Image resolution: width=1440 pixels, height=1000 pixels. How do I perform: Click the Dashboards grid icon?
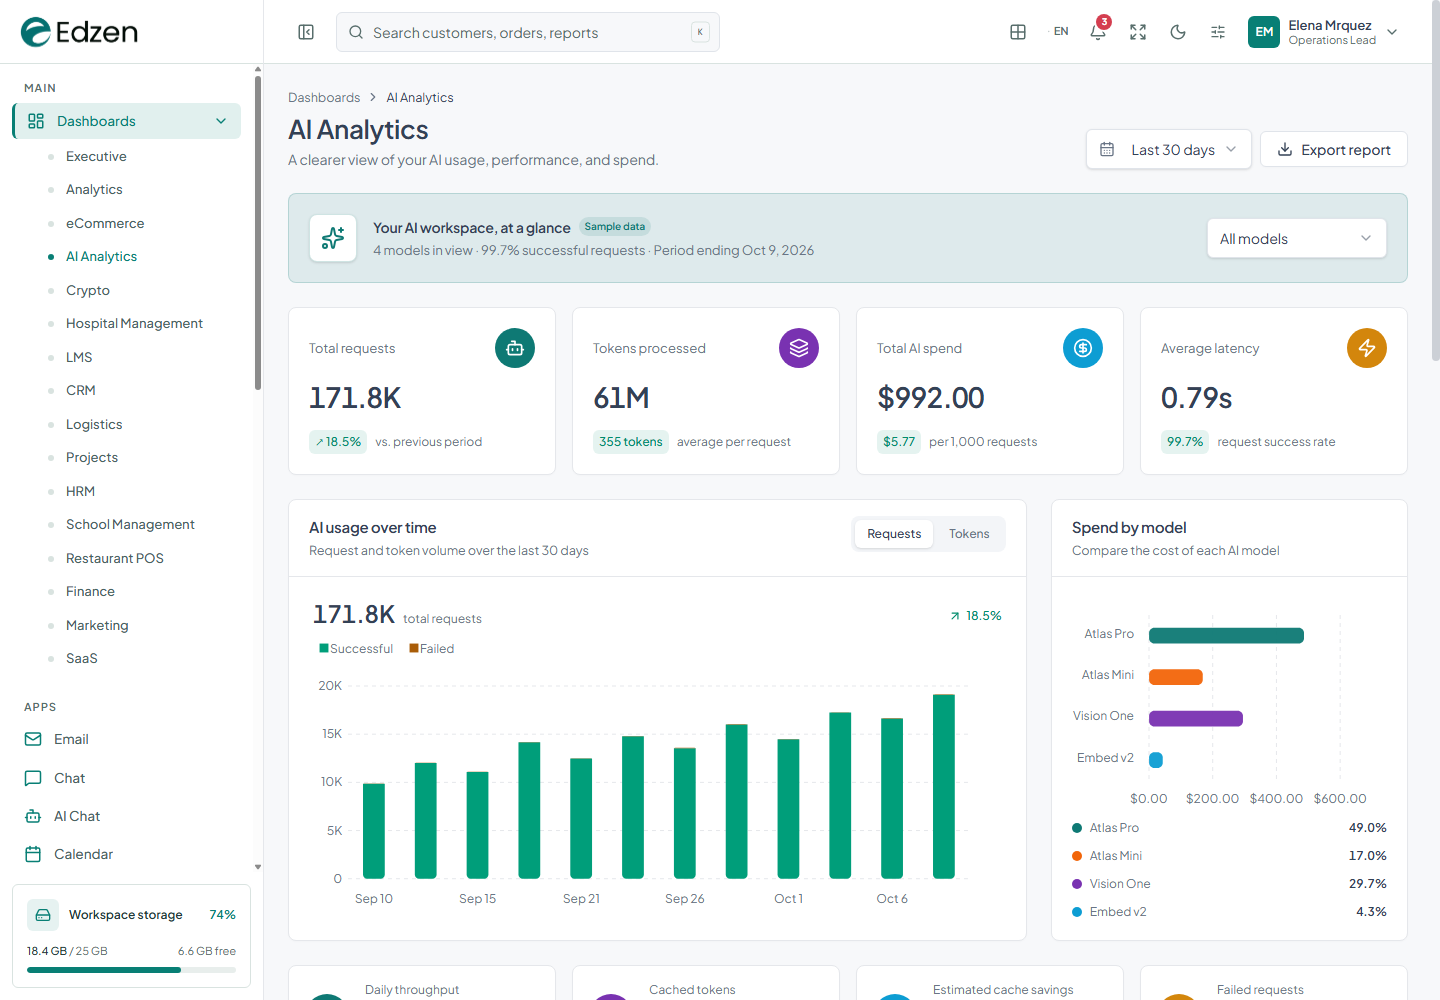[x=36, y=121]
